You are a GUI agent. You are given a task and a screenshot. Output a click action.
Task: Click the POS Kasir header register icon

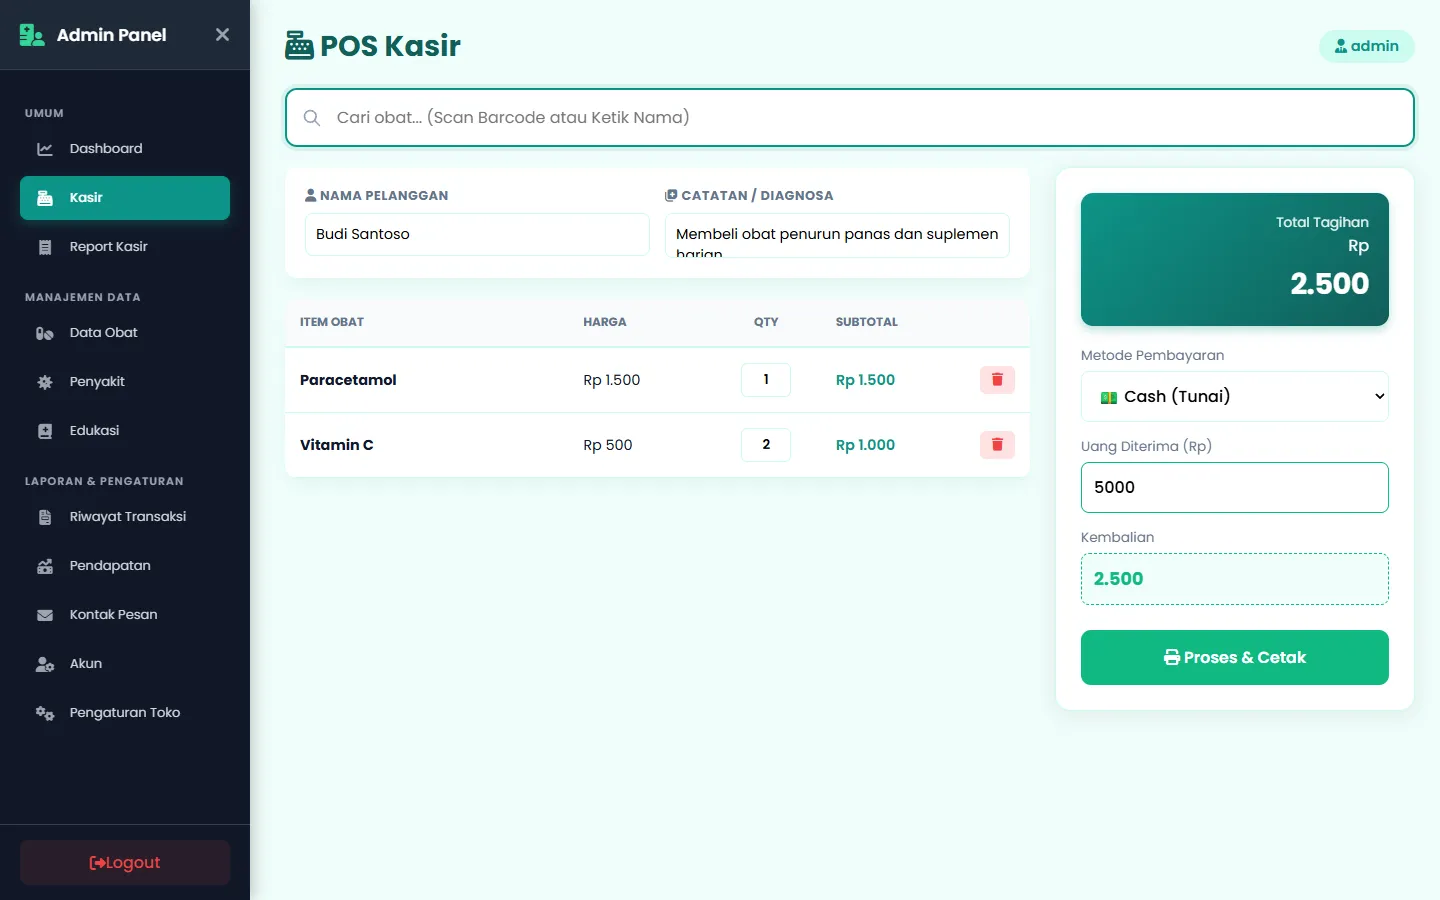[299, 46]
